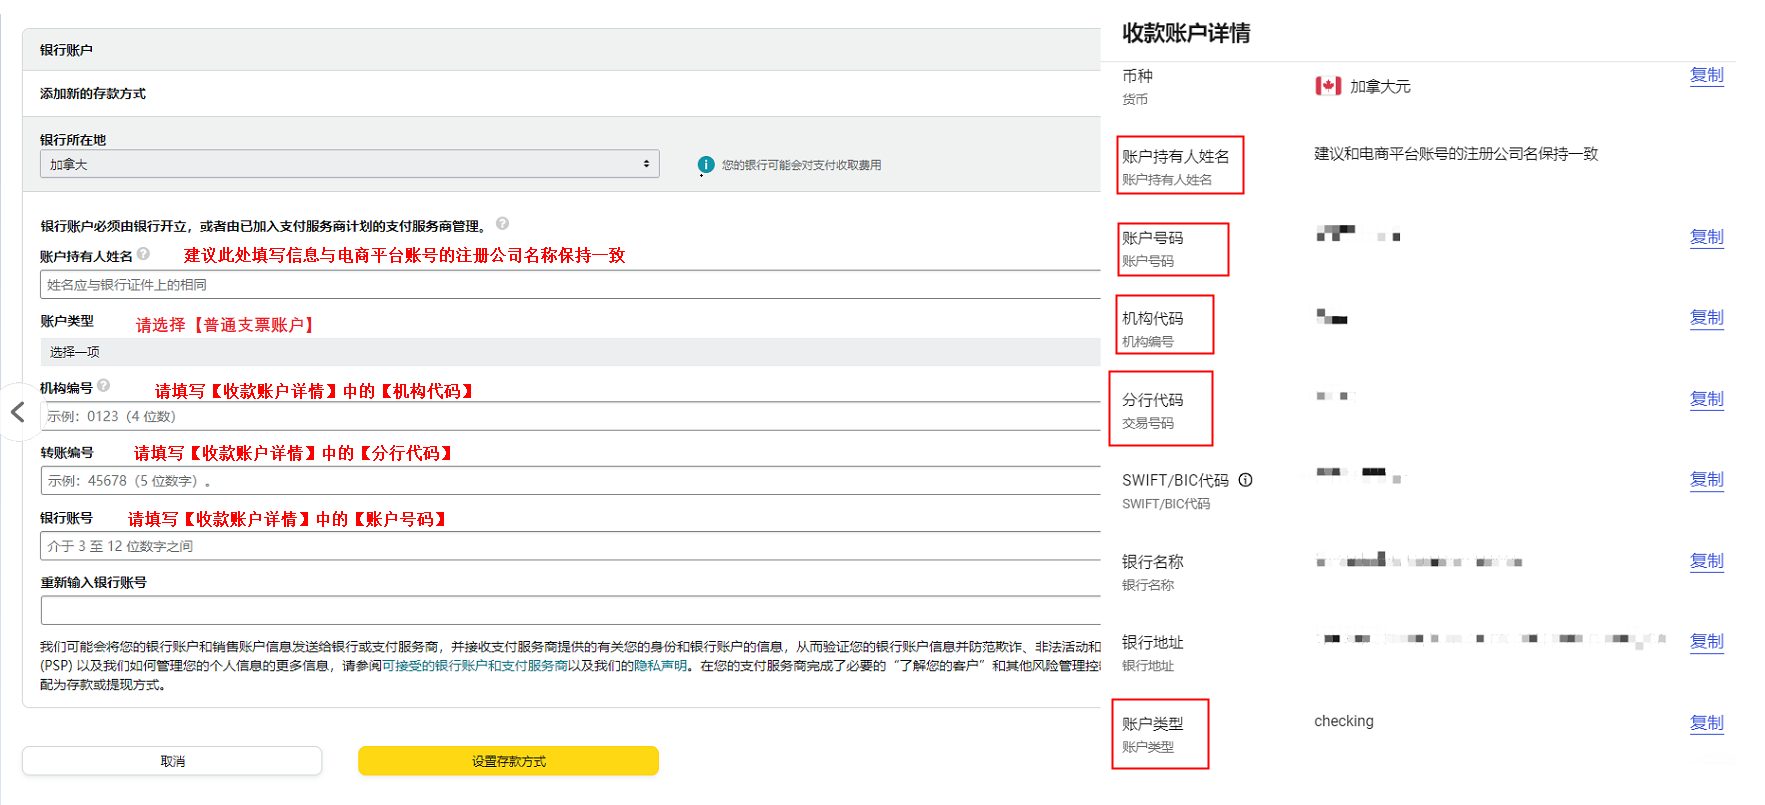
Task: Click the left chevron arrow at page edge
Action: point(17,412)
